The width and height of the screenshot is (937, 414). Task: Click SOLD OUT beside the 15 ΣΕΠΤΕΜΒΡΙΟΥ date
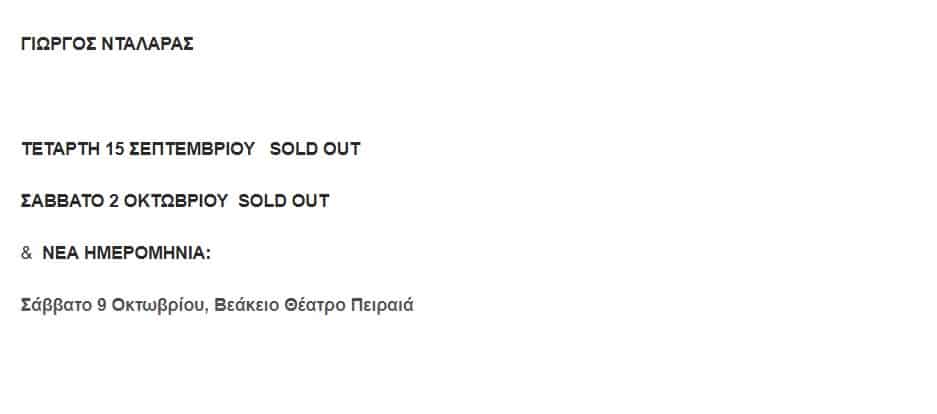pyautogui.click(x=315, y=149)
